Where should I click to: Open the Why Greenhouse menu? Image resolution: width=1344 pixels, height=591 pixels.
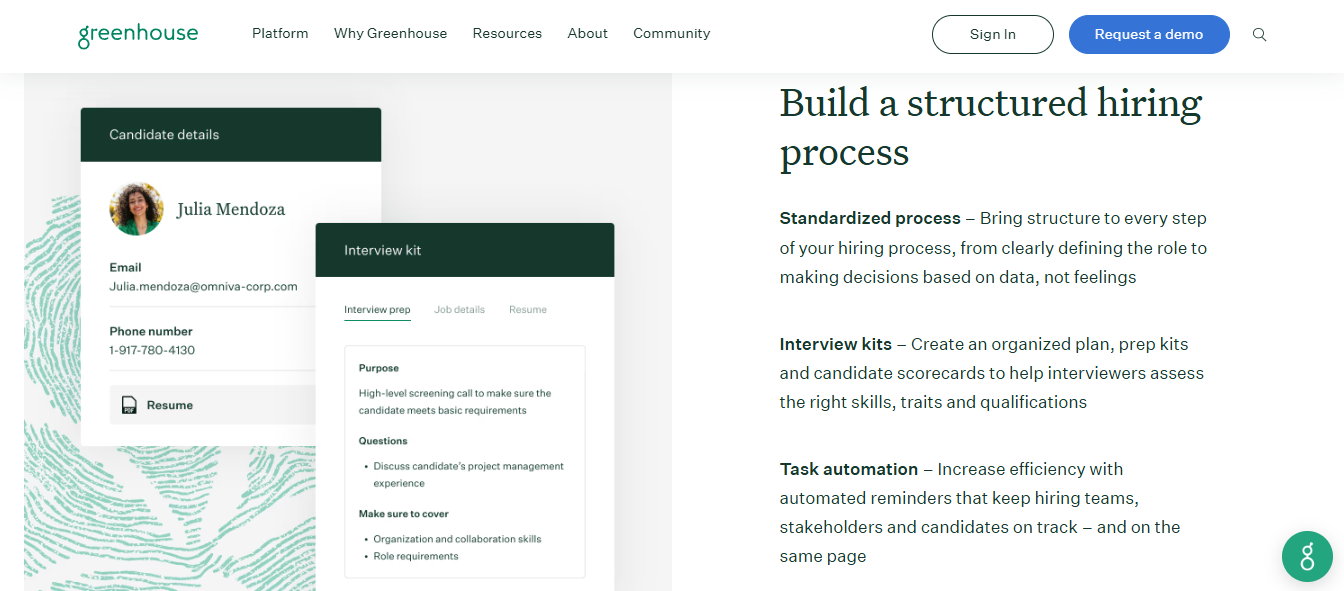pyautogui.click(x=390, y=33)
